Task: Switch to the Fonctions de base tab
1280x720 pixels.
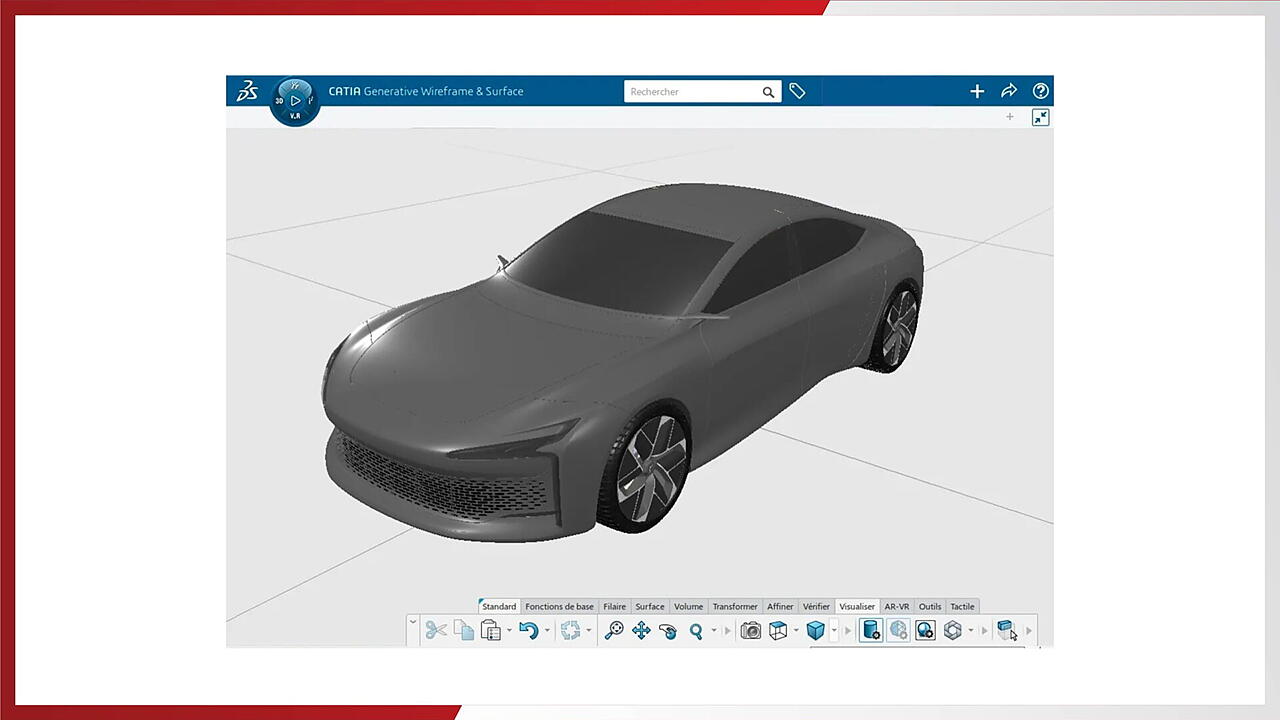Action: click(x=559, y=606)
